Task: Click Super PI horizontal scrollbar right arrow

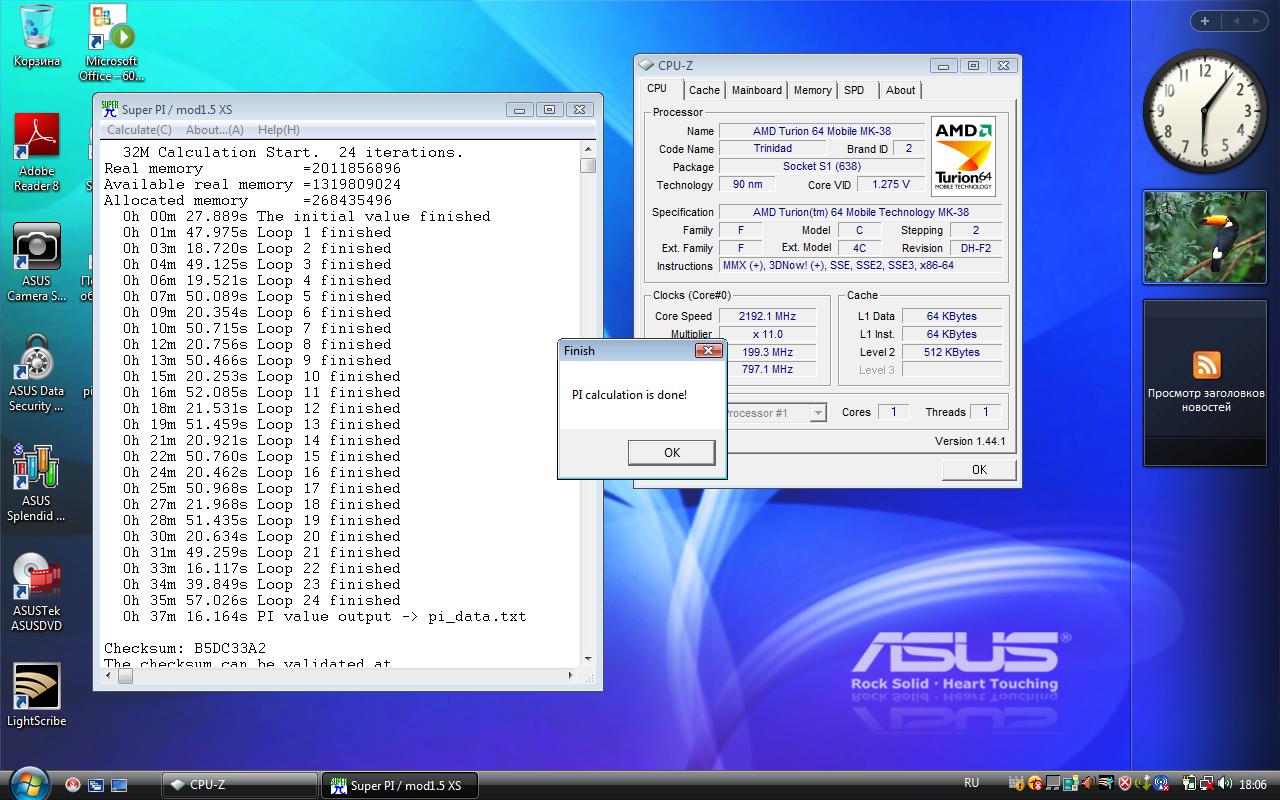Action: coord(572,676)
